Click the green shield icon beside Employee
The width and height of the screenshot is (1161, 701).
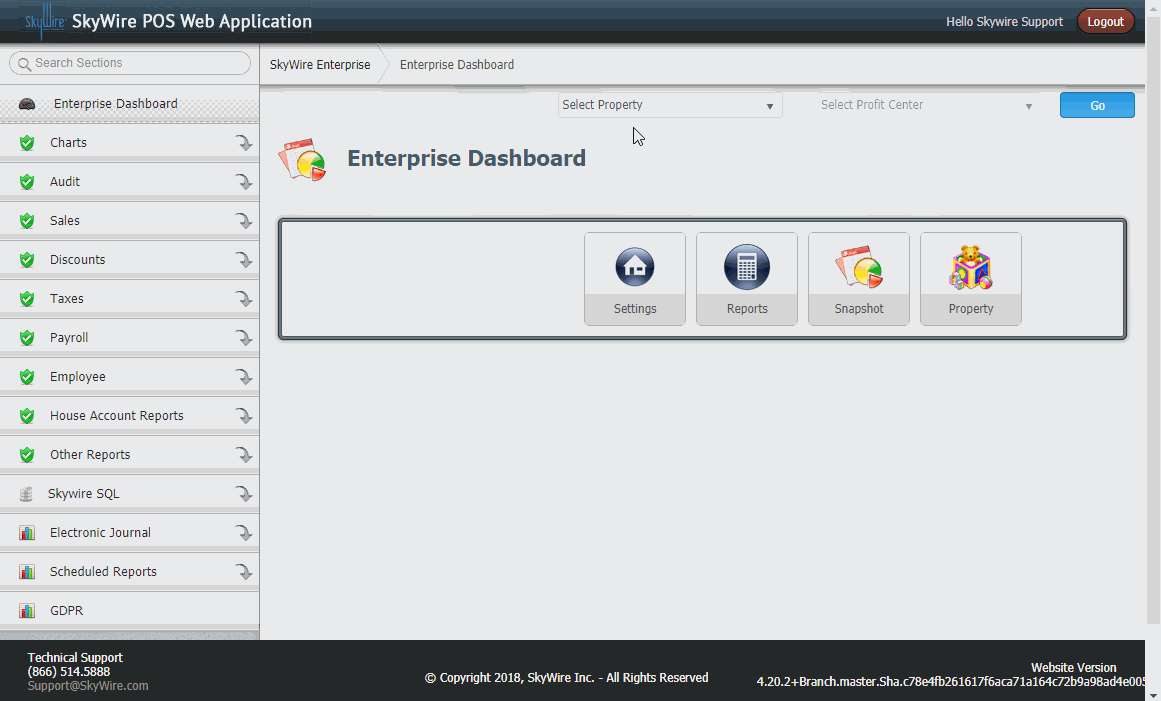pyautogui.click(x=27, y=377)
